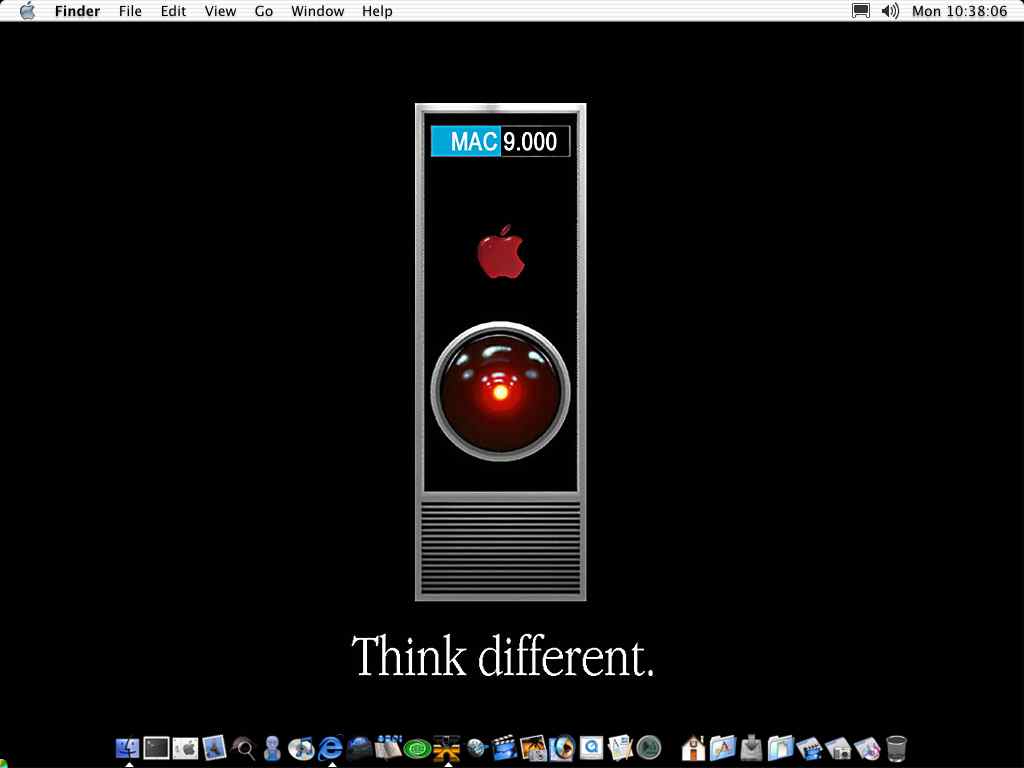Launch TextEdit from the Dock

click(620, 748)
